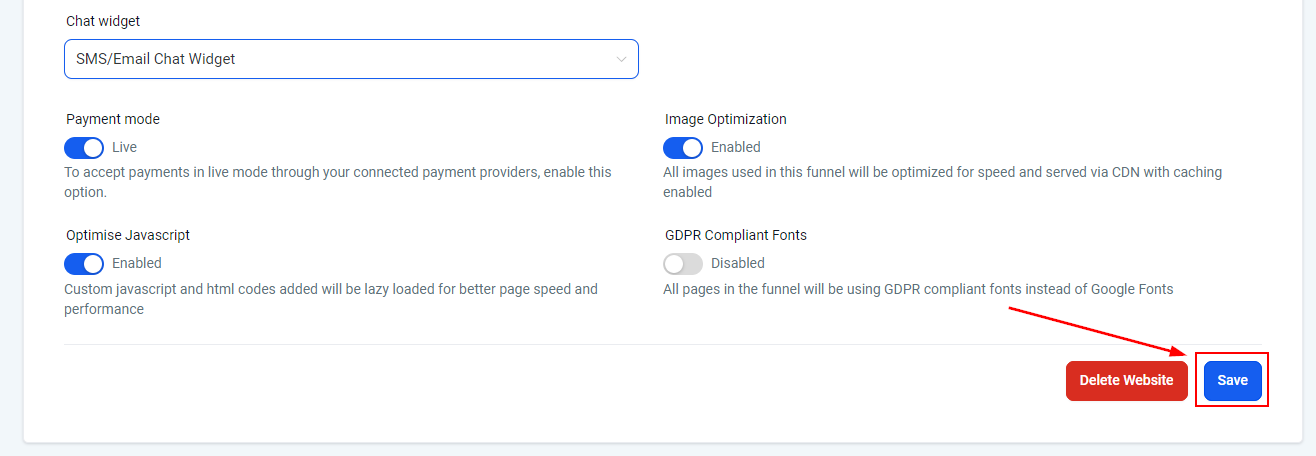Viewport: 1316px width, 456px height.
Task: Open the Chat widget dropdown
Action: click(351, 59)
